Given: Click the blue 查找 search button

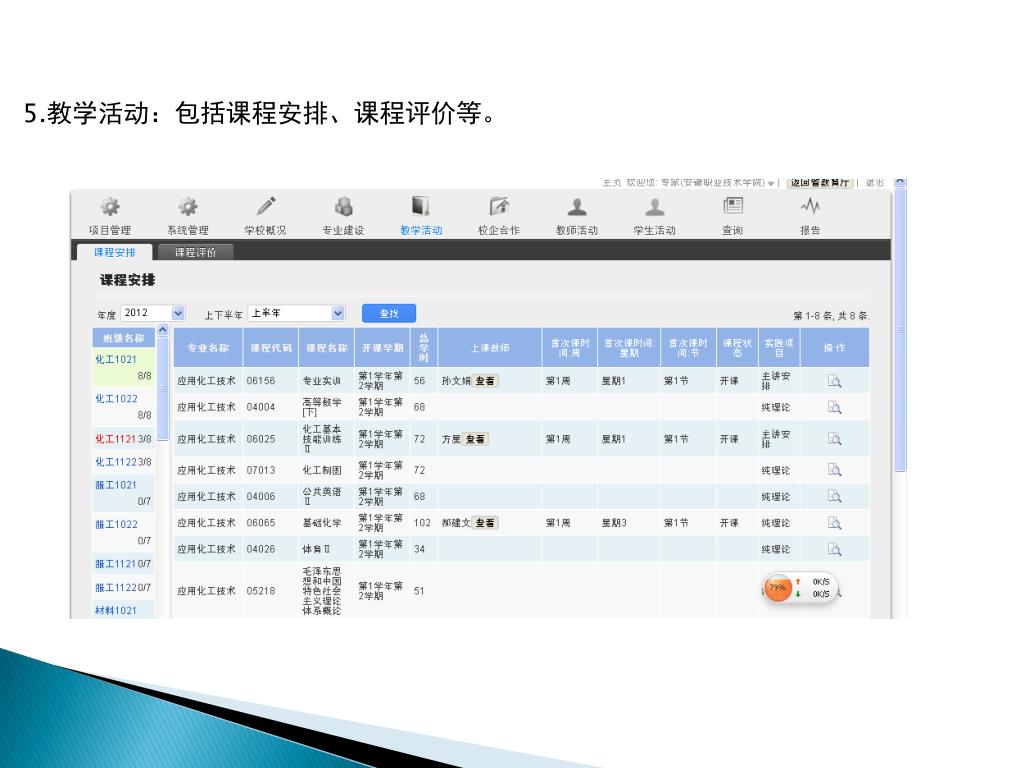Looking at the screenshot, I should pos(389,313).
